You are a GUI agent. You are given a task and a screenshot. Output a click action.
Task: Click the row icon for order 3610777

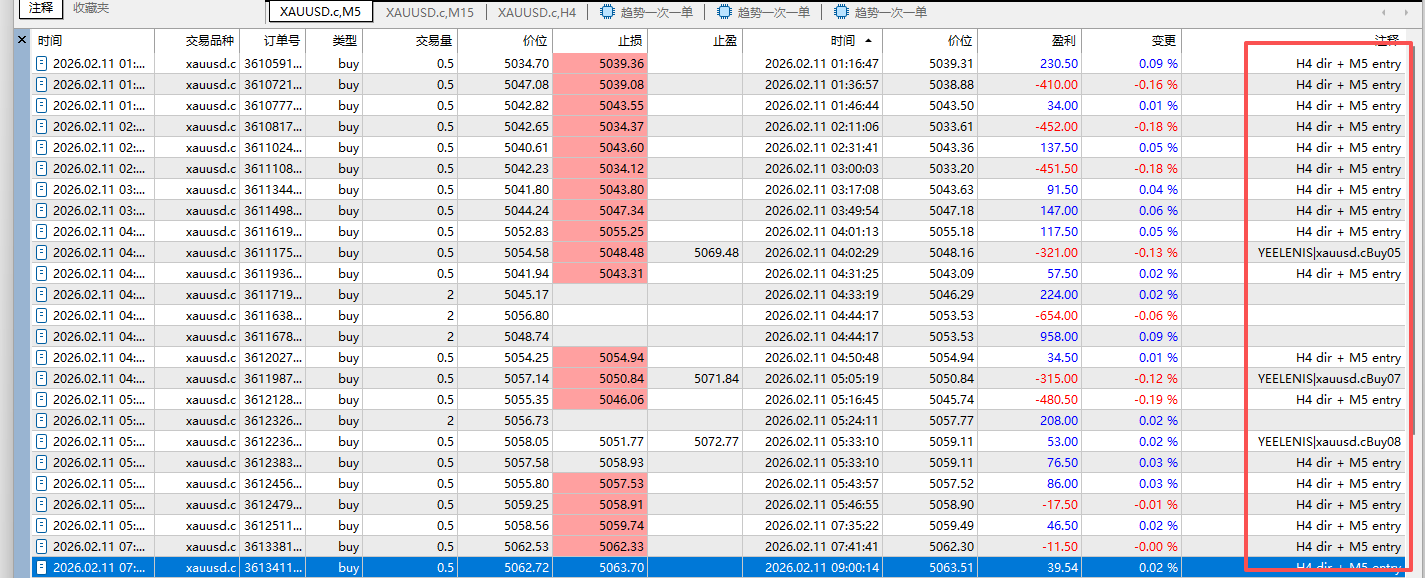coord(42,105)
